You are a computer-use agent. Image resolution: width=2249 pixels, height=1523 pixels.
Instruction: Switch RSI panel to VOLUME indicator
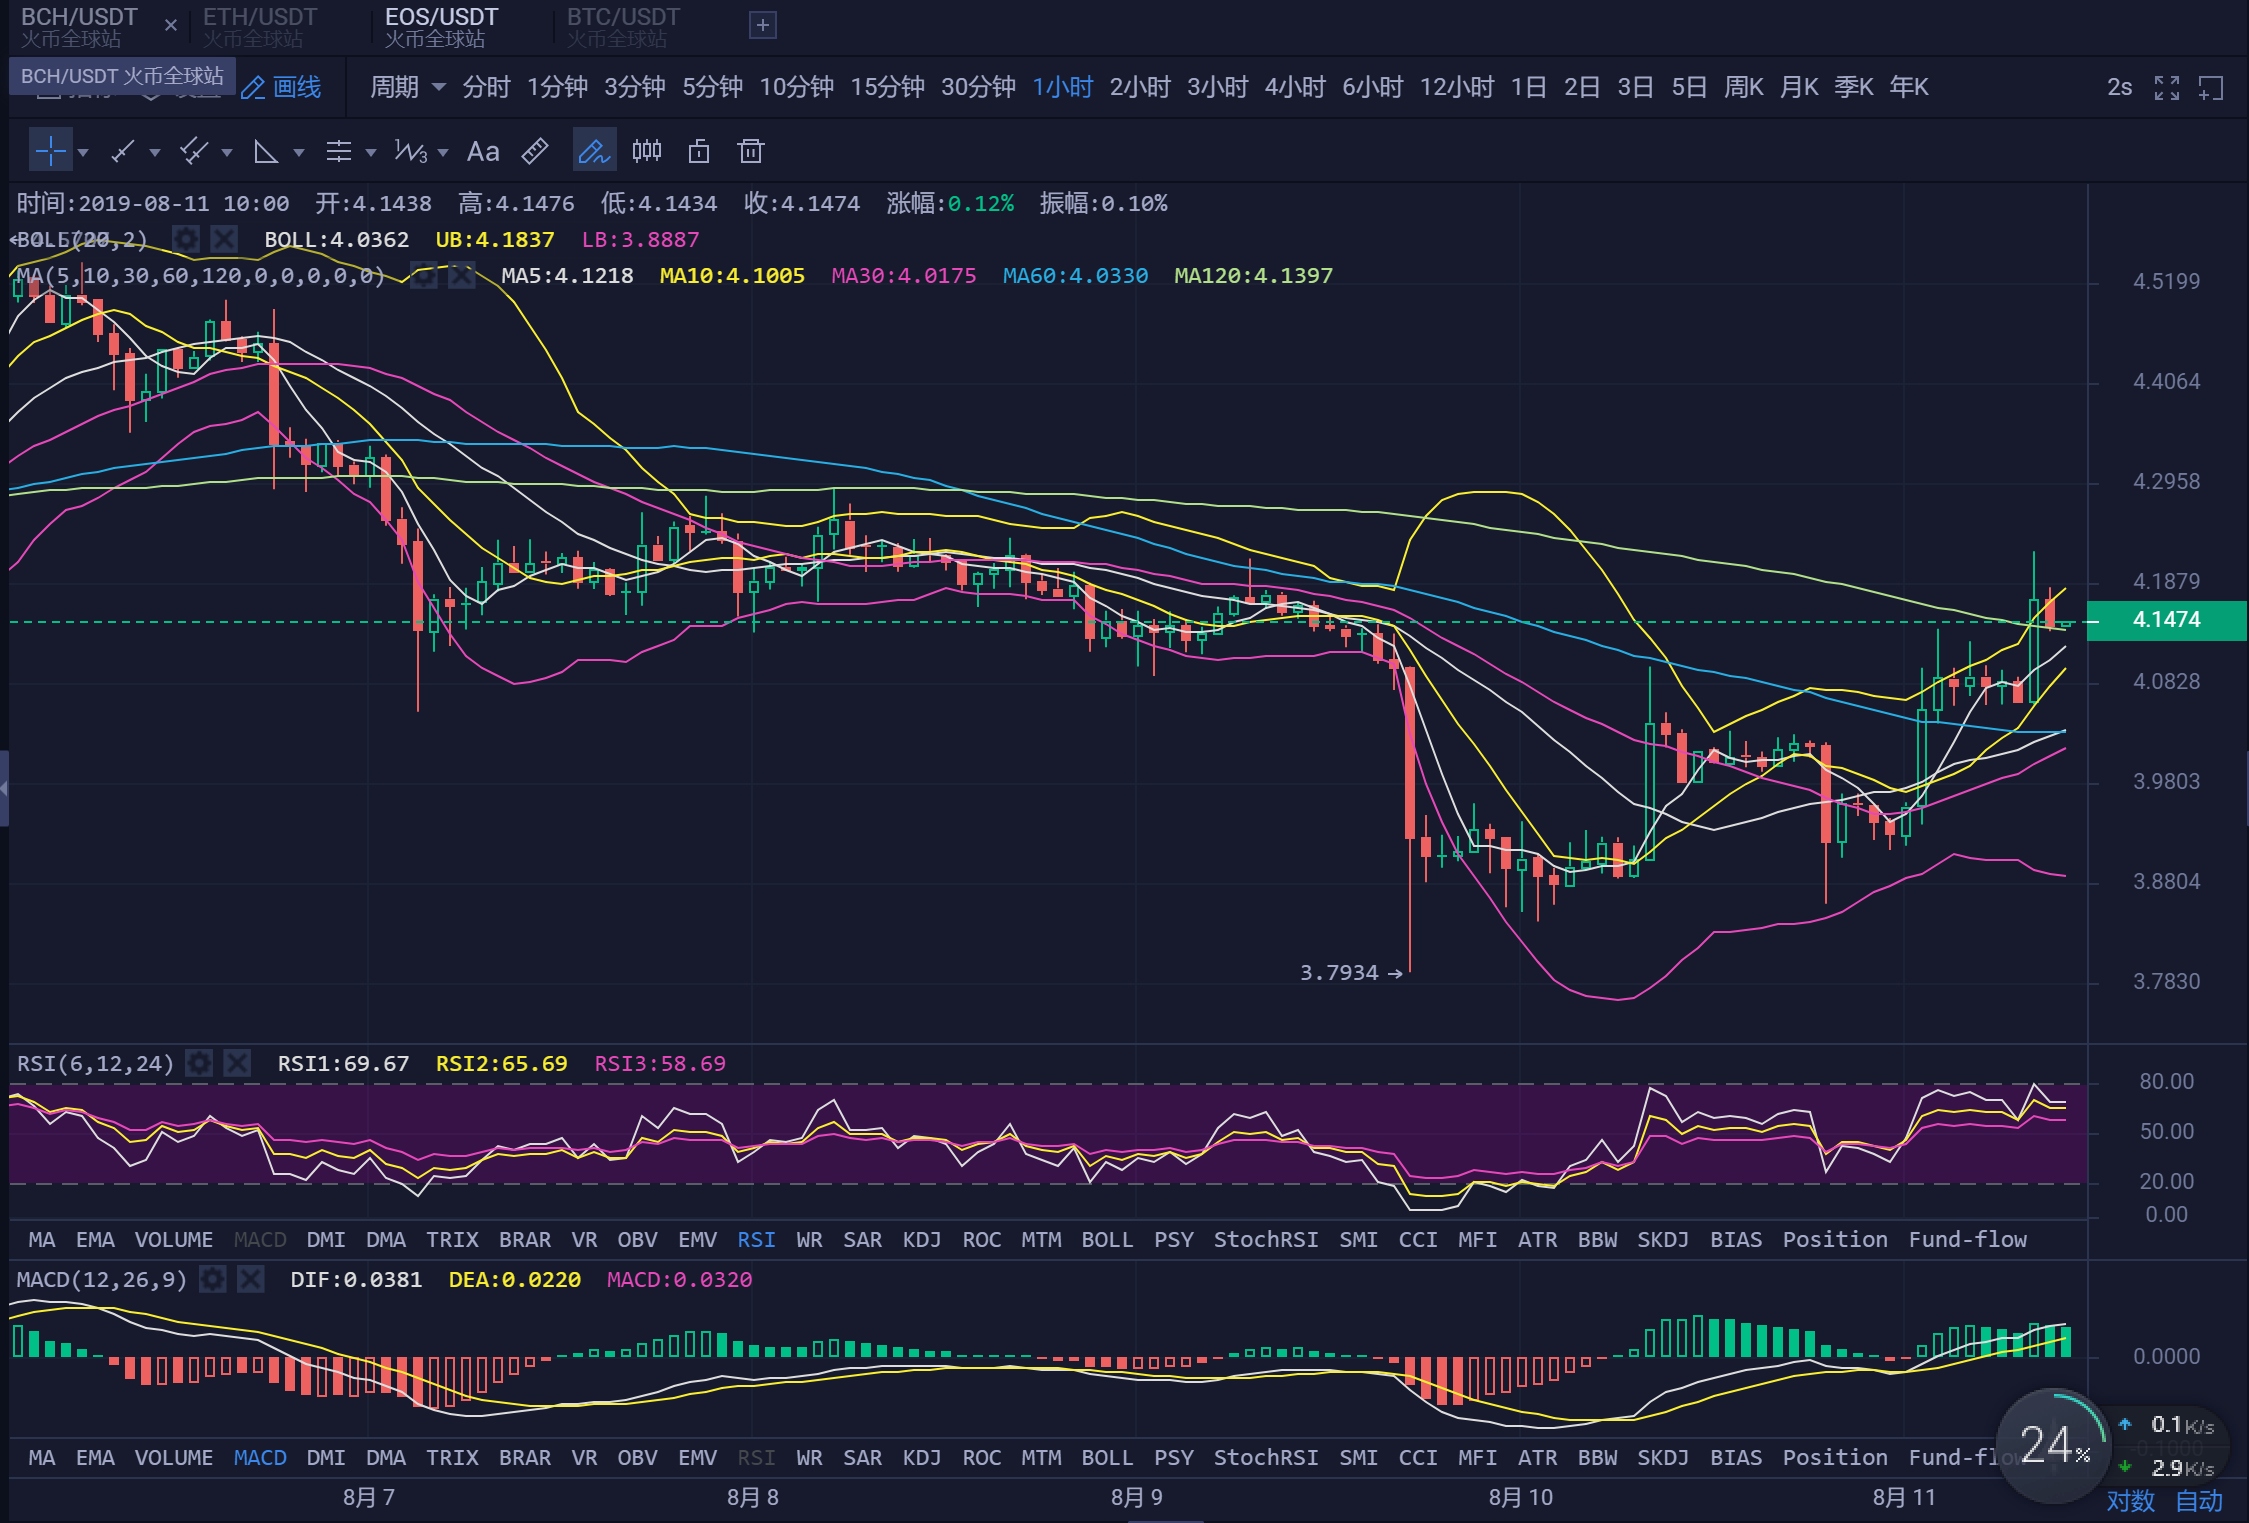174,1239
